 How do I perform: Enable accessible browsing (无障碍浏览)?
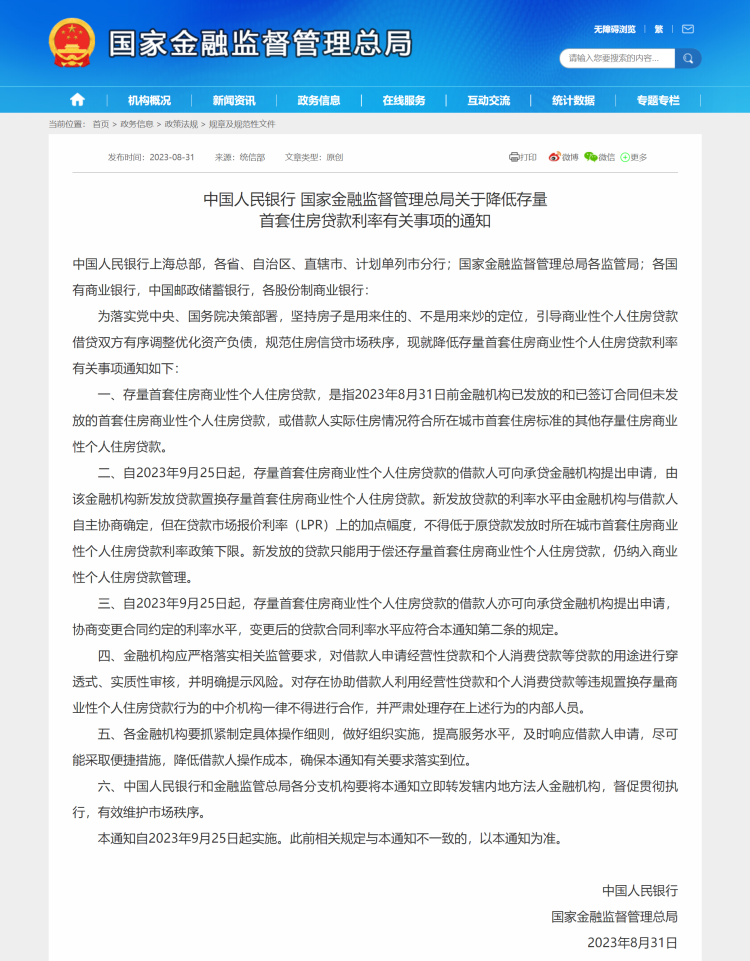point(614,29)
